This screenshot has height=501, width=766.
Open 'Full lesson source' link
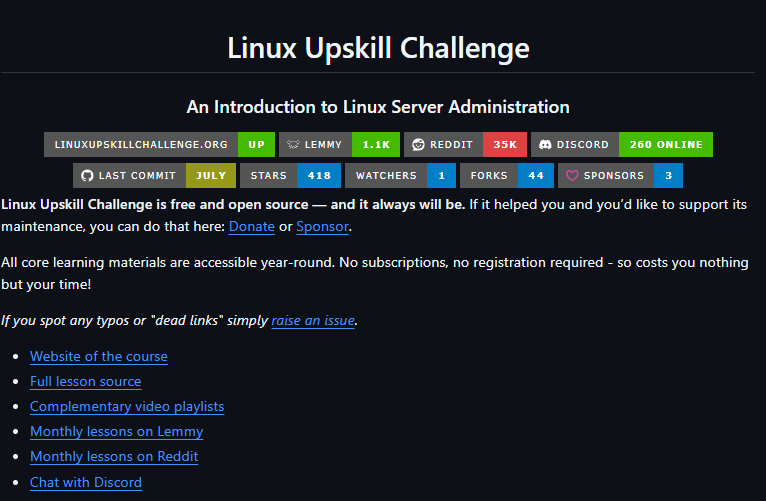coord(85,381)
